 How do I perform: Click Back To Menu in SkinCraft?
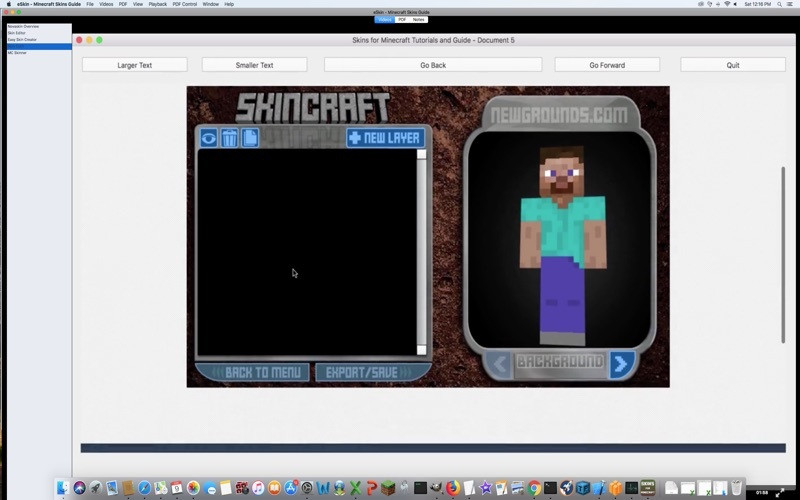pyautogui.click(x=253, y=372)
